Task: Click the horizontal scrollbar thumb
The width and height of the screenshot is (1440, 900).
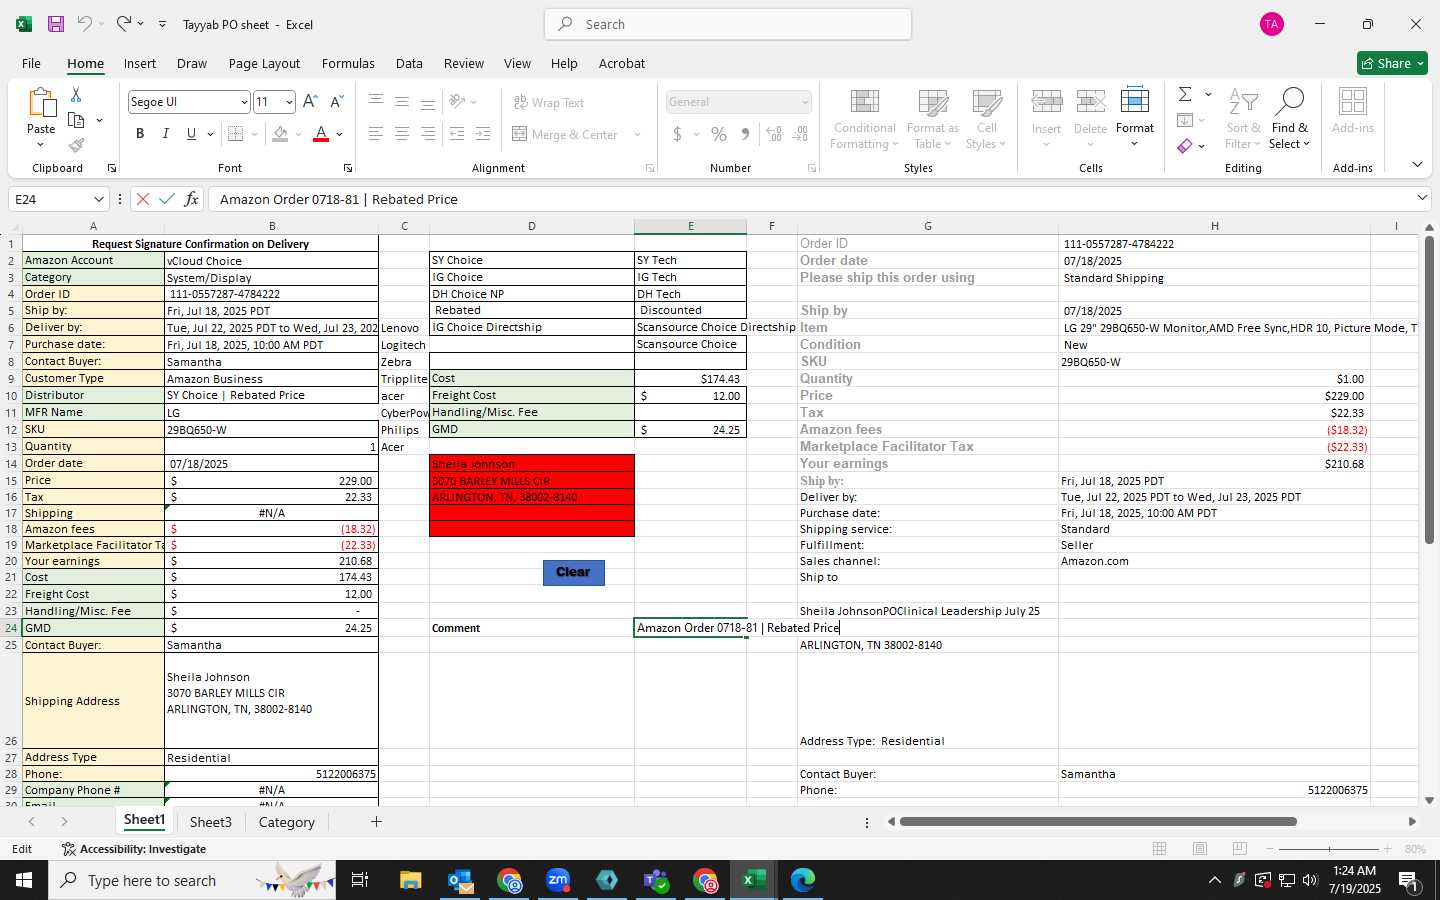Action: [1098, 822]
